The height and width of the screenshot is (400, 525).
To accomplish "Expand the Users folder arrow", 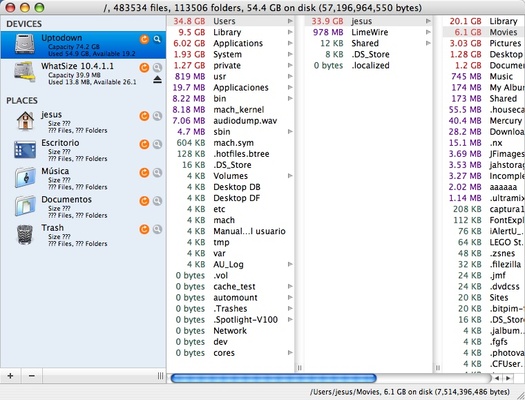I will [x=290, y=21].
